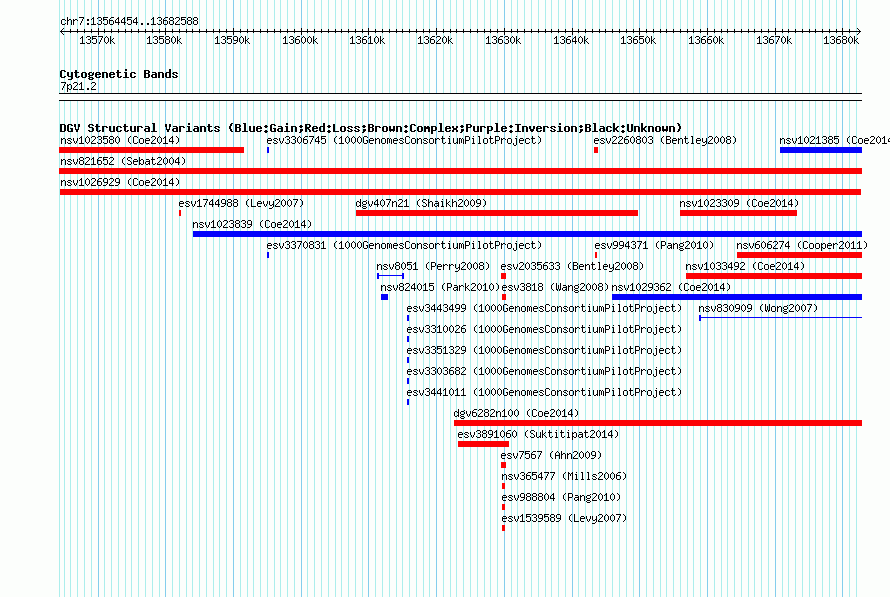
Task: Click the chr7:13564454..13682588 region label
Action: [129, 22]
